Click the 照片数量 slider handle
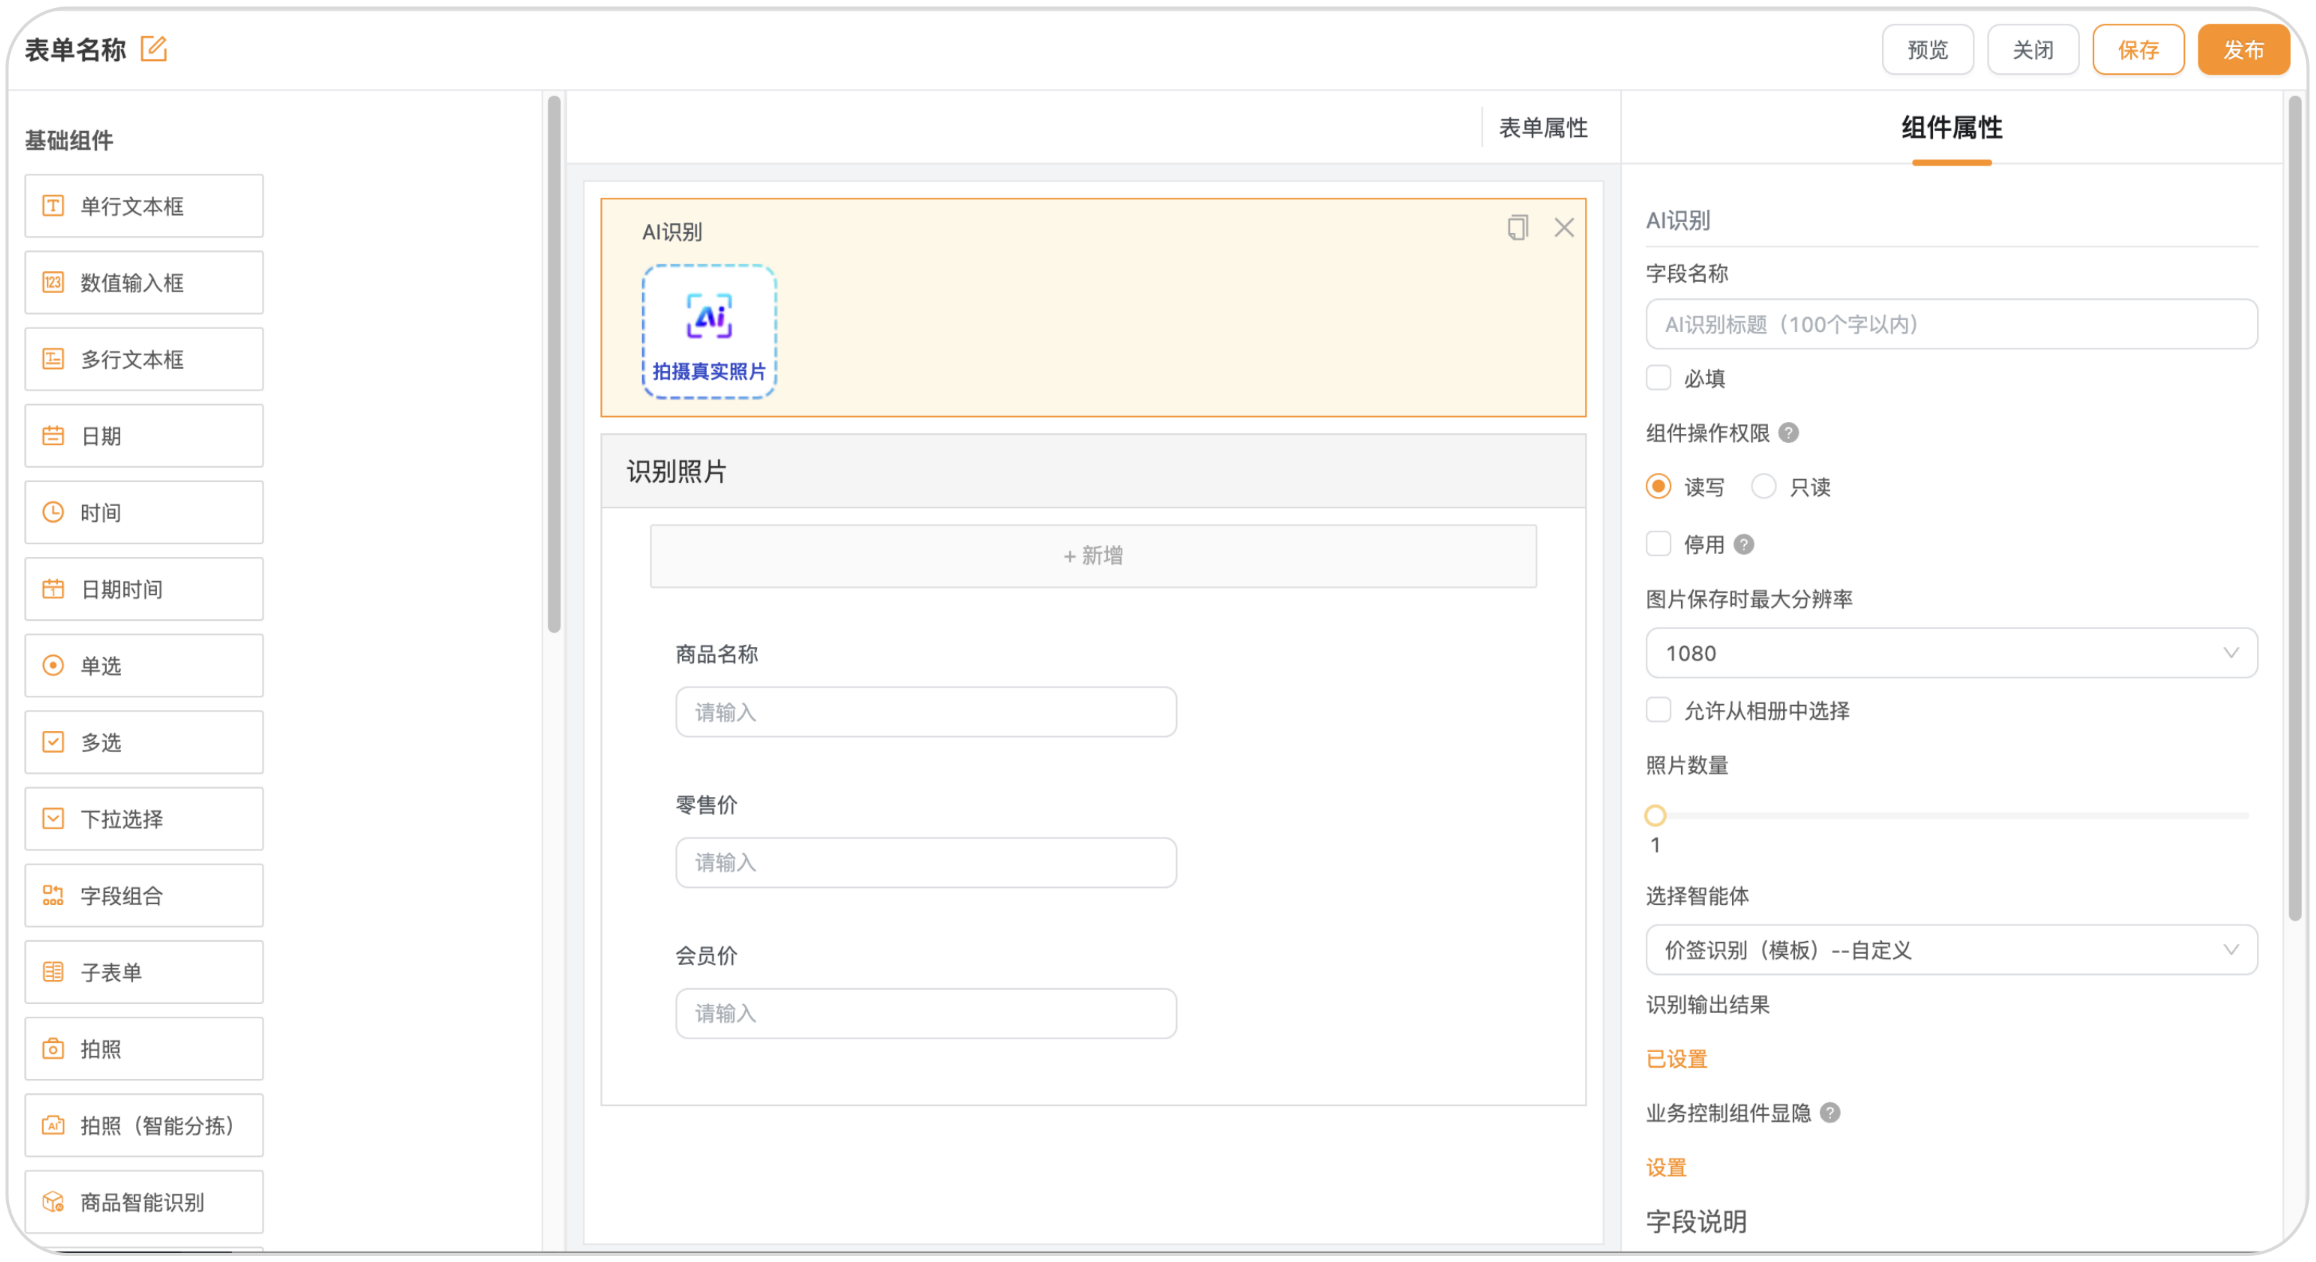This screenshot has width=2316, height=1262. point(1655,816)
